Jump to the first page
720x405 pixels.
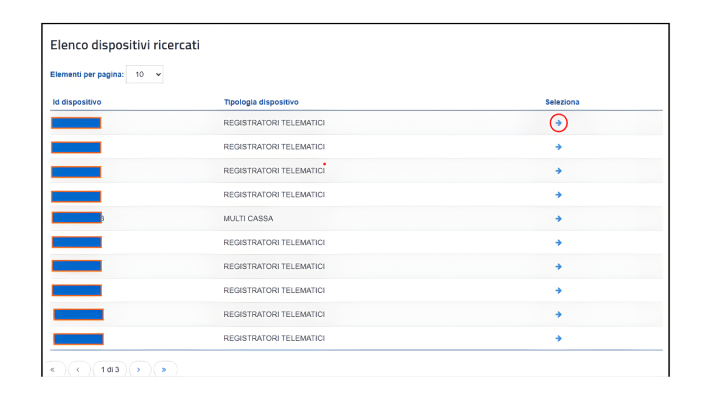click(x=54, y=369)
